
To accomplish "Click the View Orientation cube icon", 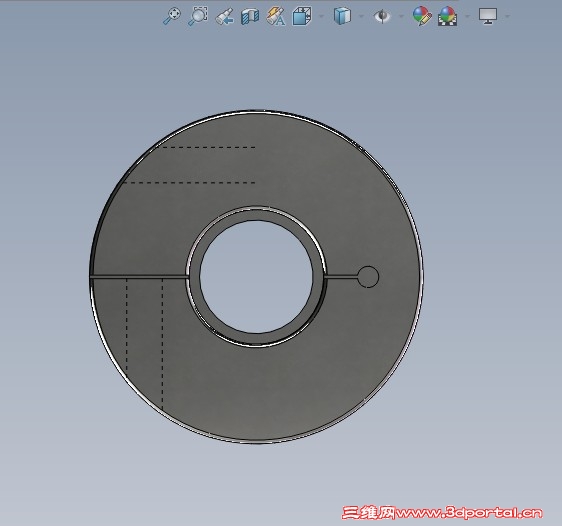I will coord(302,16).
